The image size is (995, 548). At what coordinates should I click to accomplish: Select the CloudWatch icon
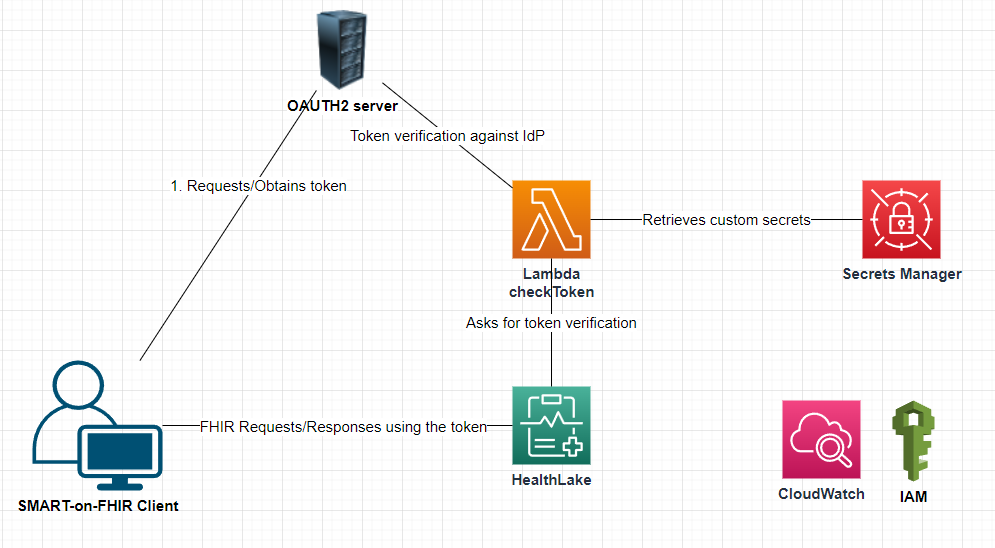[x=821, y=439]
